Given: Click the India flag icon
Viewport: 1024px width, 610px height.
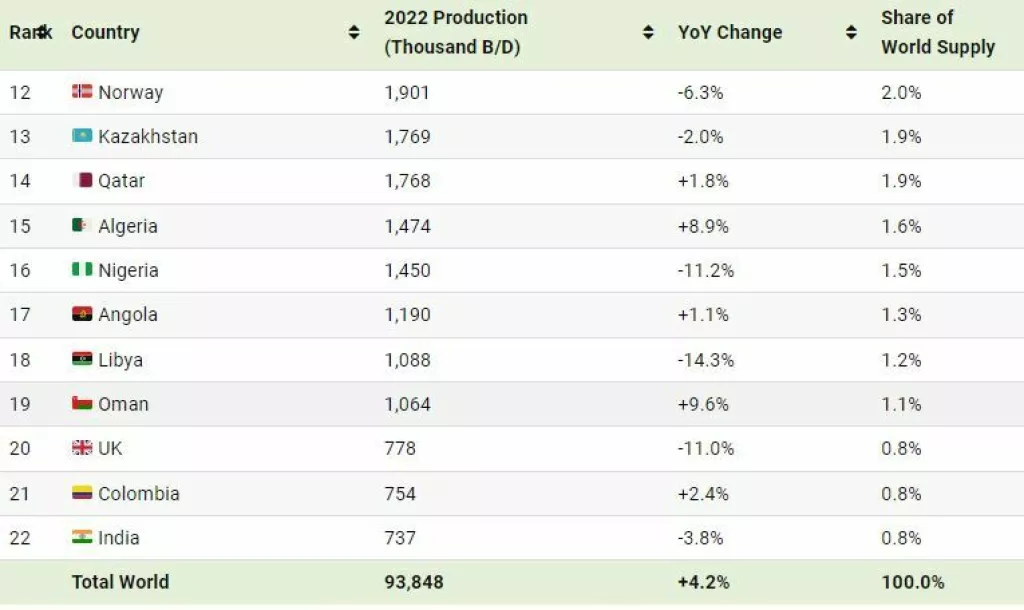Looking at the screenshot, I should [x=82, y=537].
